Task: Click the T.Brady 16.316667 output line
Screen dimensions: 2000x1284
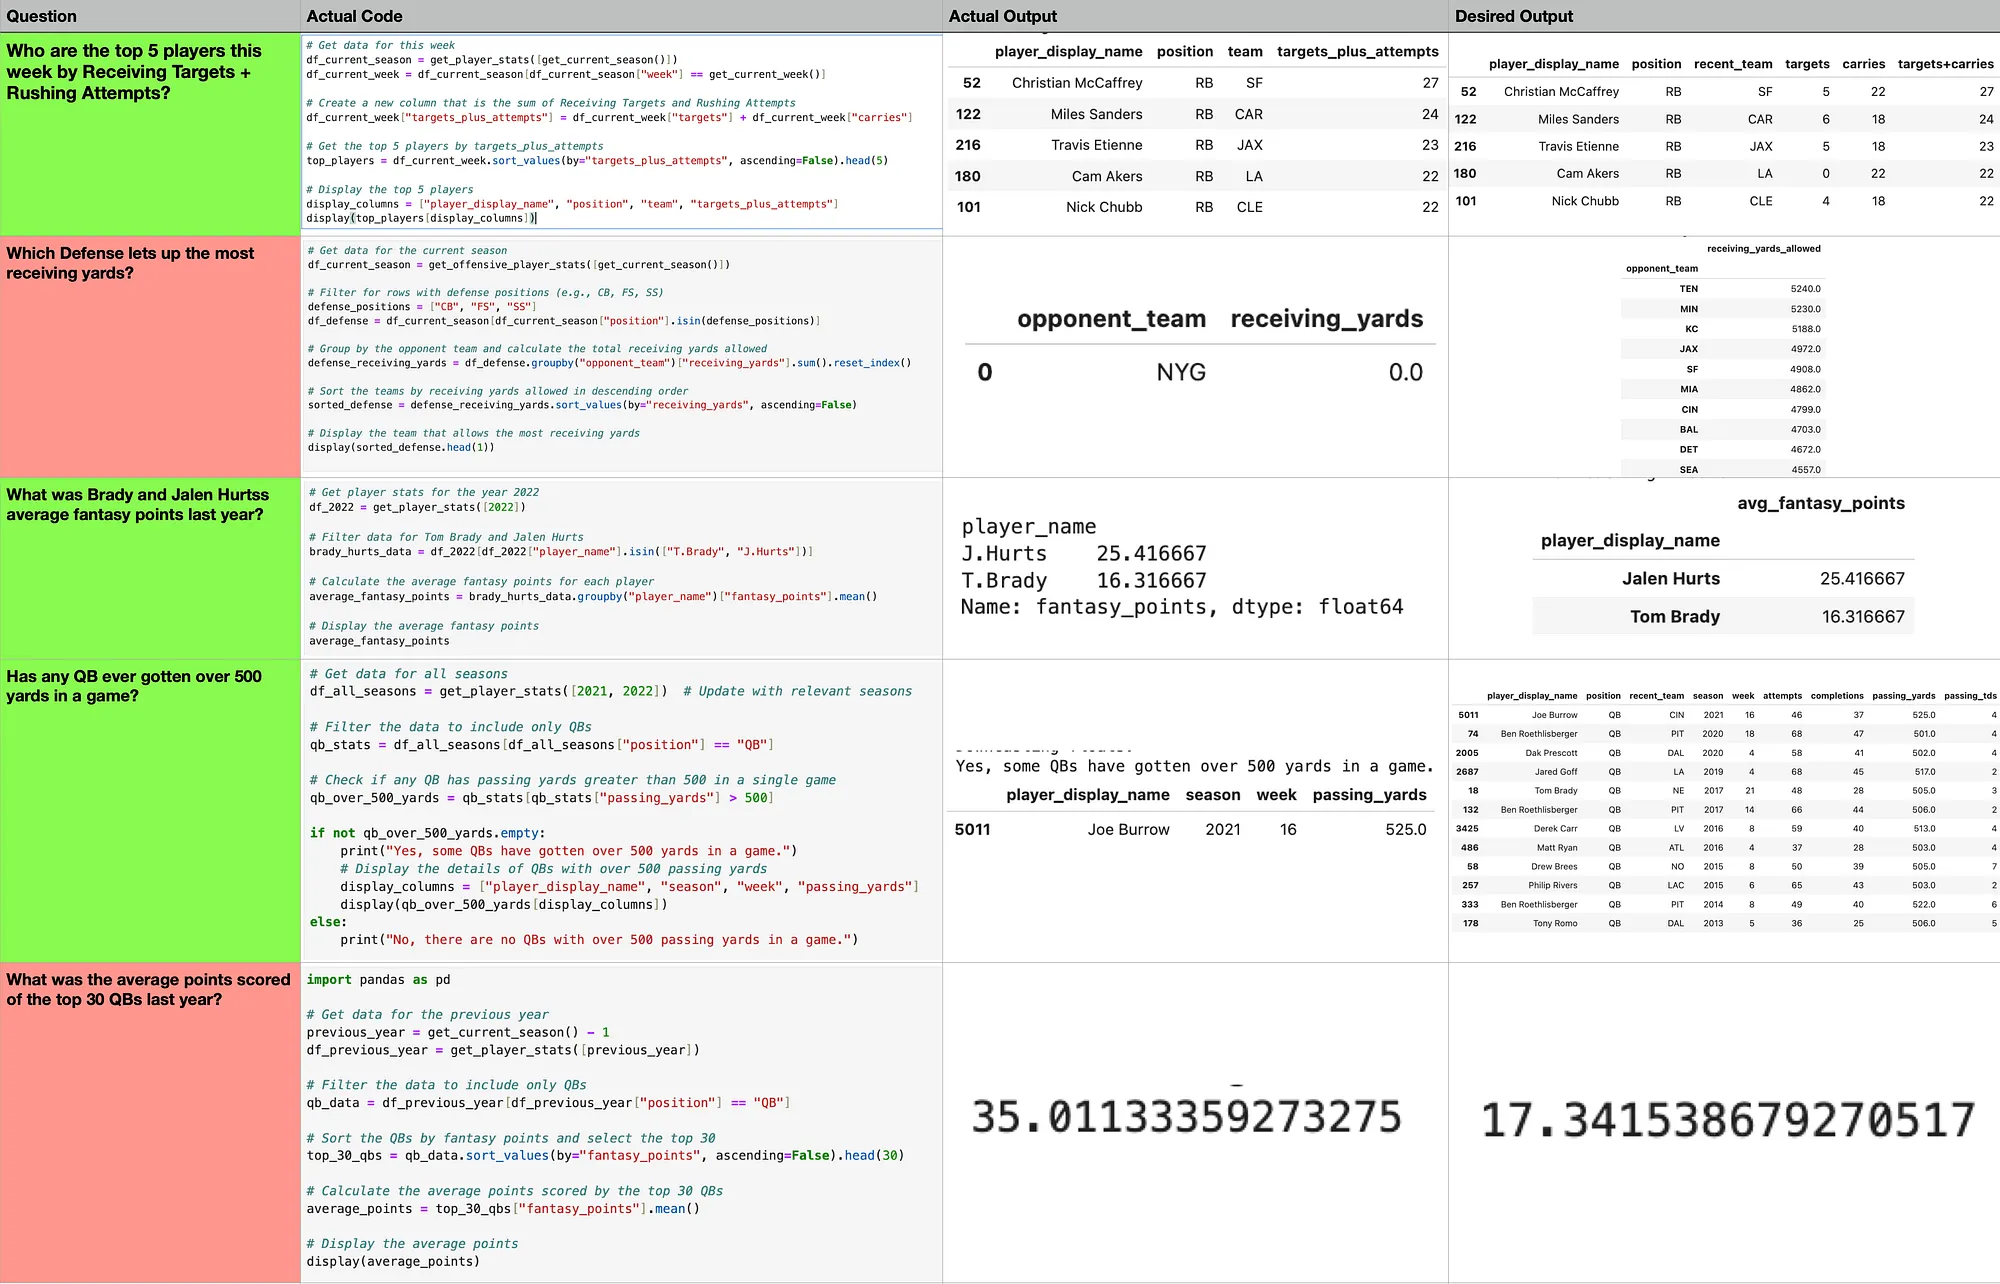Action: 1084,581
